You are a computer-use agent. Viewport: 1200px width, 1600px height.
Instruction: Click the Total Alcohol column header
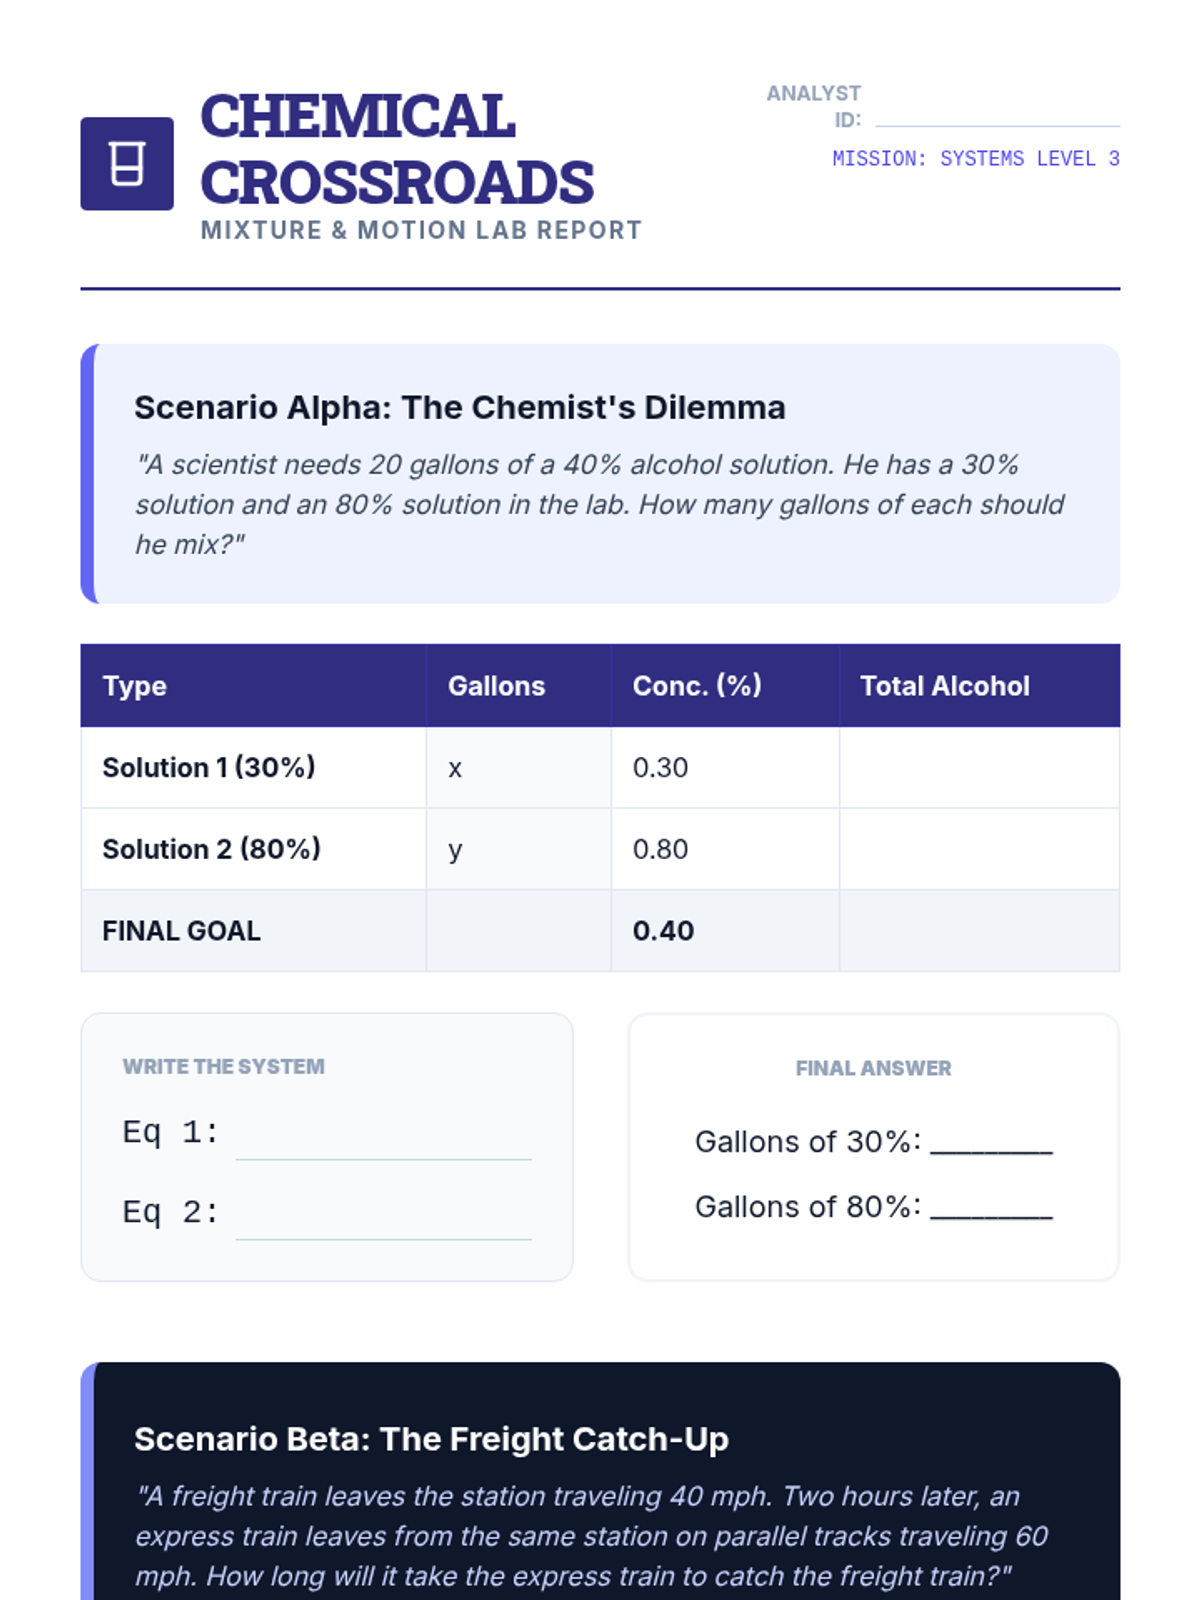[944, 686]
